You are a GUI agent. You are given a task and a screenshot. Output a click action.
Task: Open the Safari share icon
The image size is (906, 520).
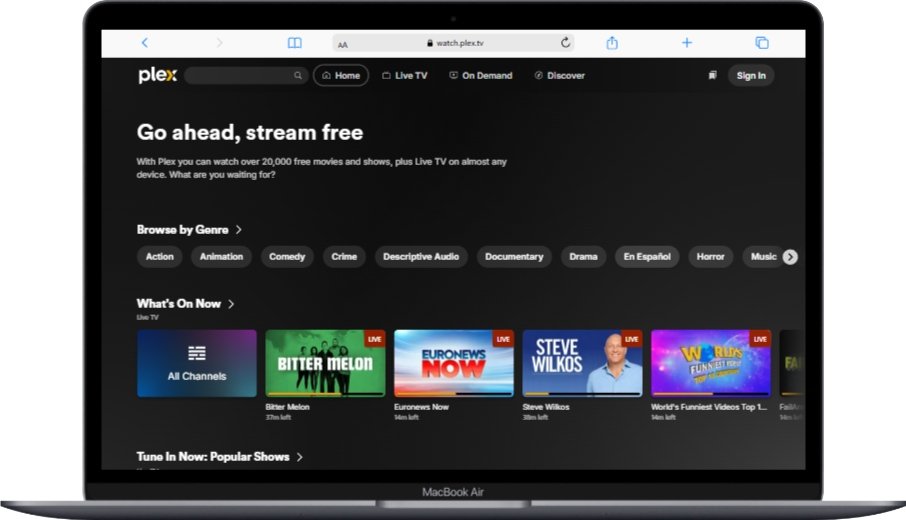[612, 42]
